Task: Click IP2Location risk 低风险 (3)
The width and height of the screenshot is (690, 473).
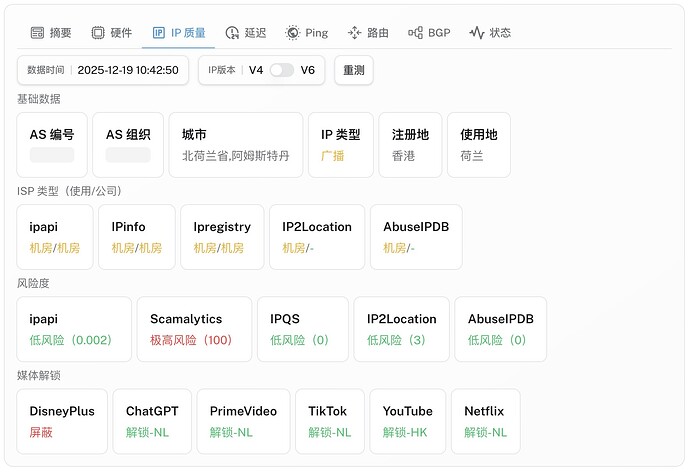Action: (396, 340)
